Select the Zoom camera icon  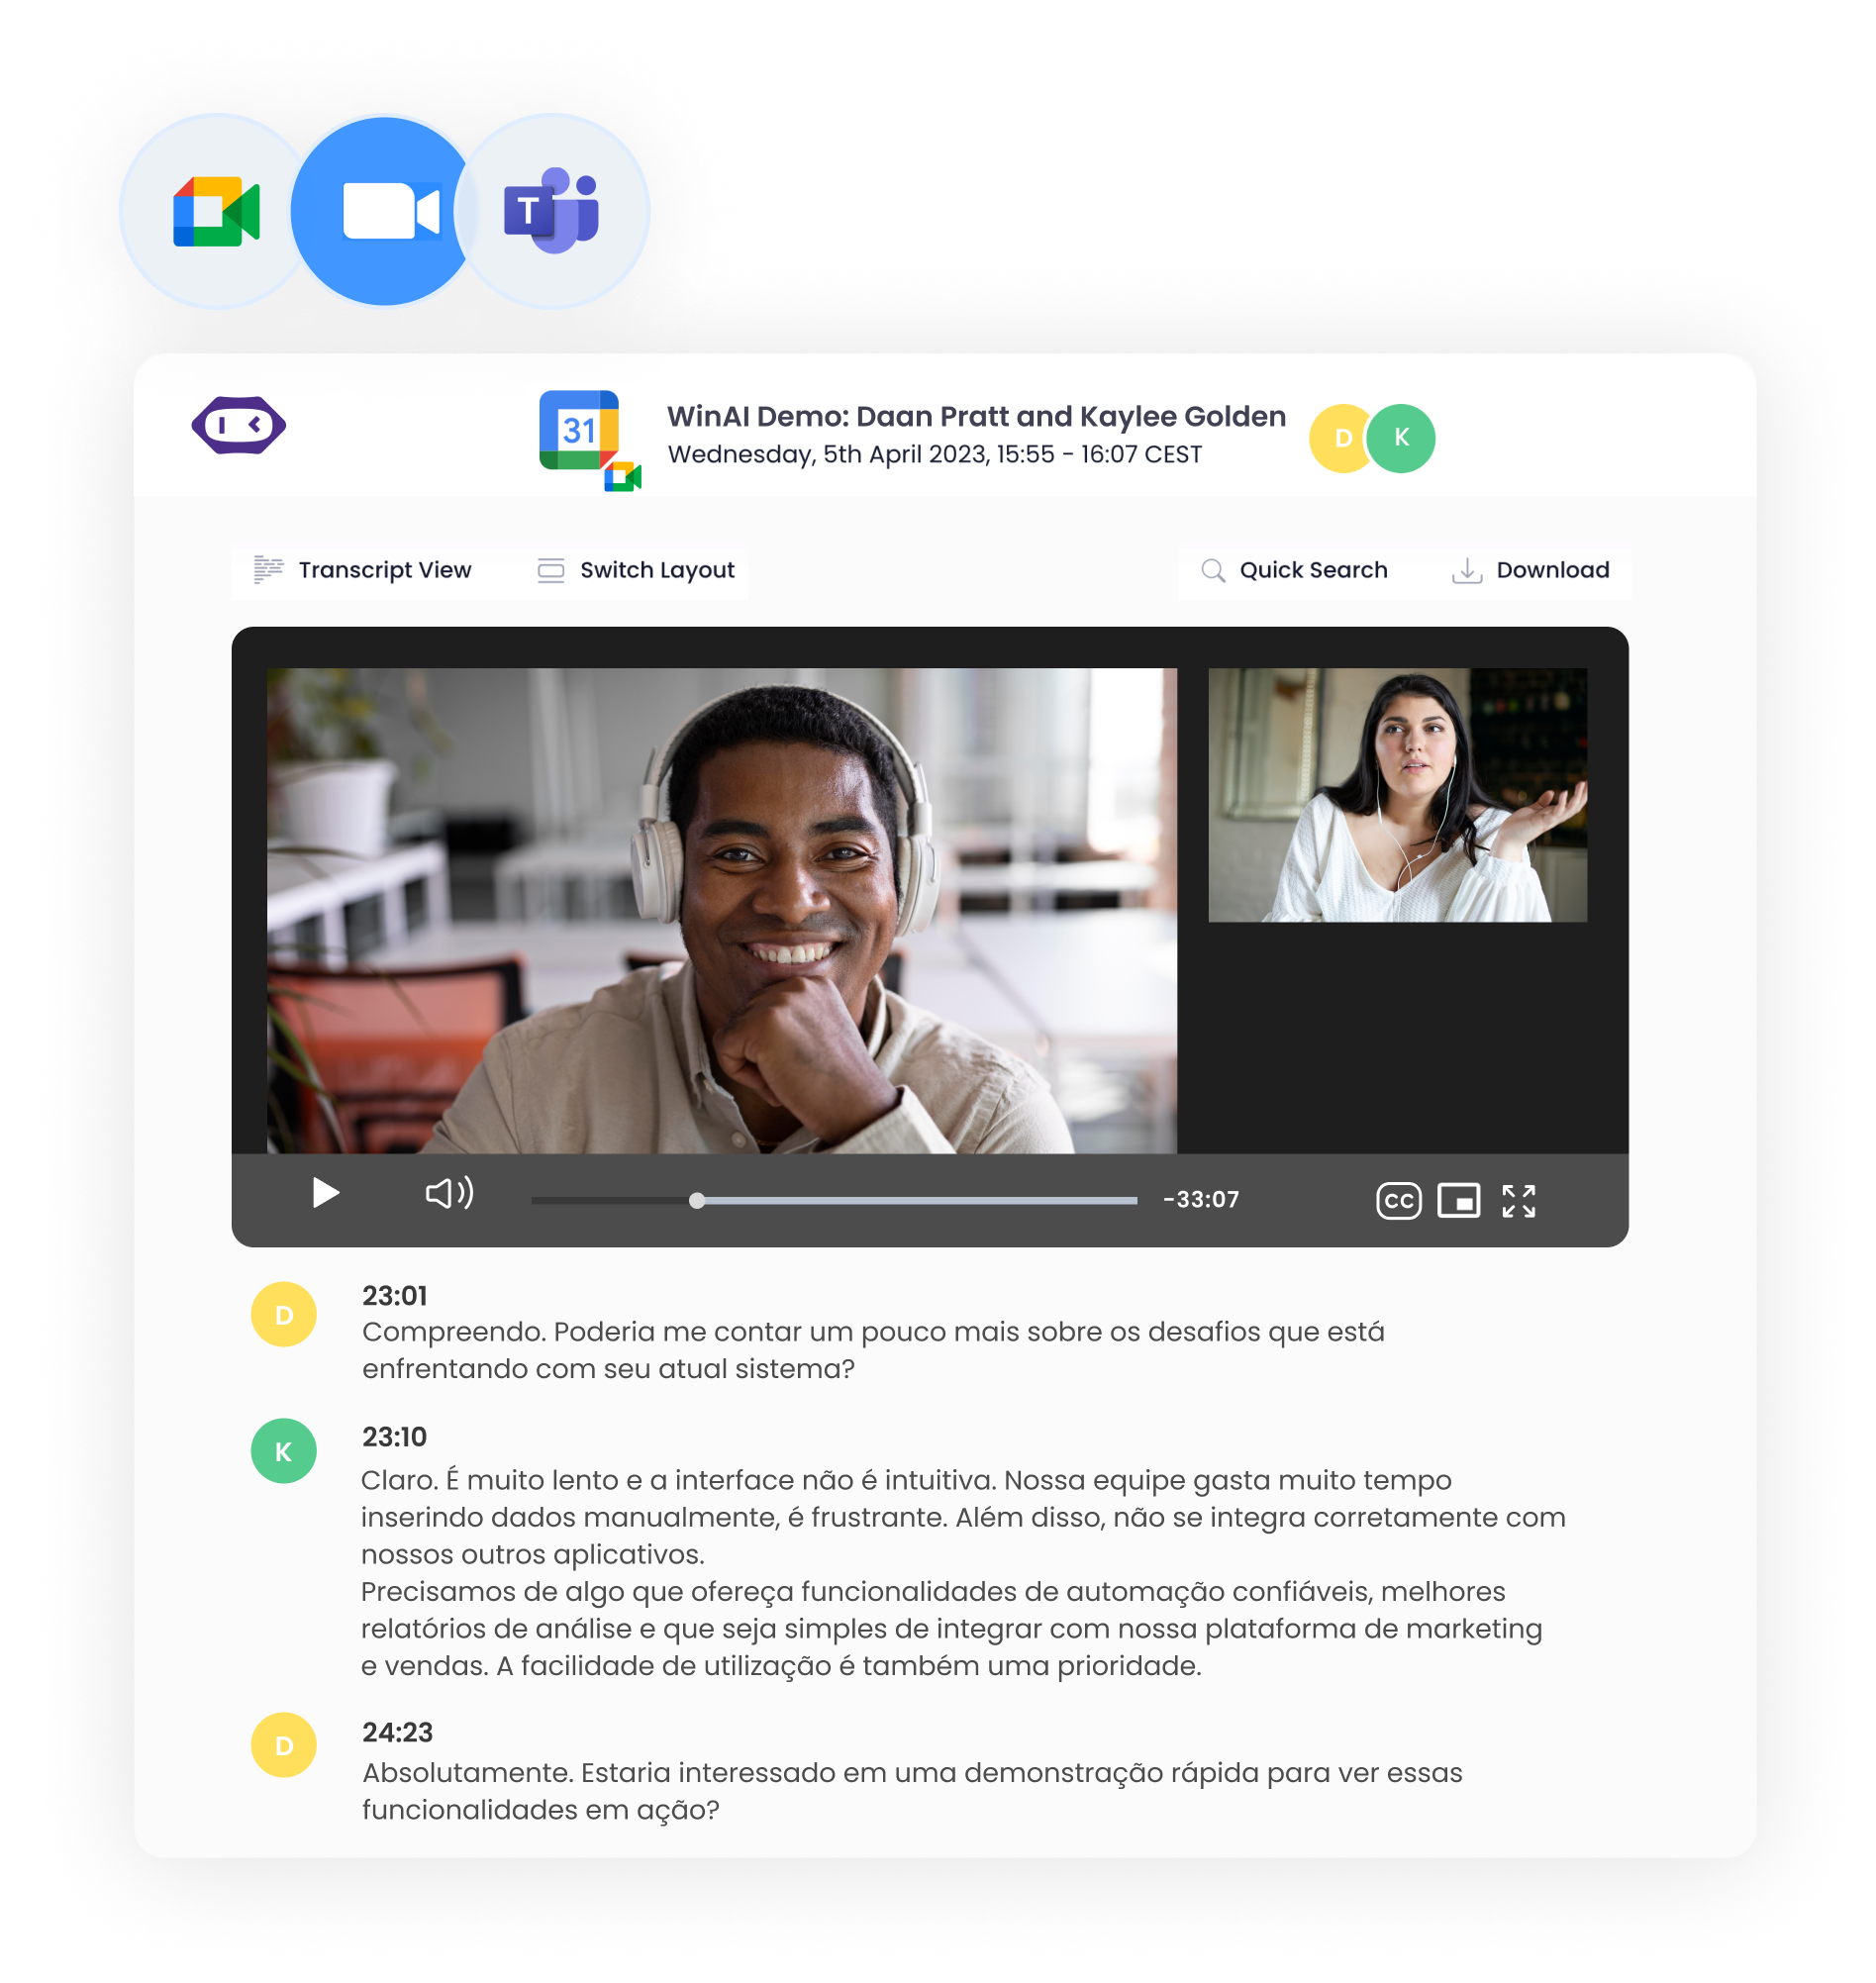coord(385,212)
